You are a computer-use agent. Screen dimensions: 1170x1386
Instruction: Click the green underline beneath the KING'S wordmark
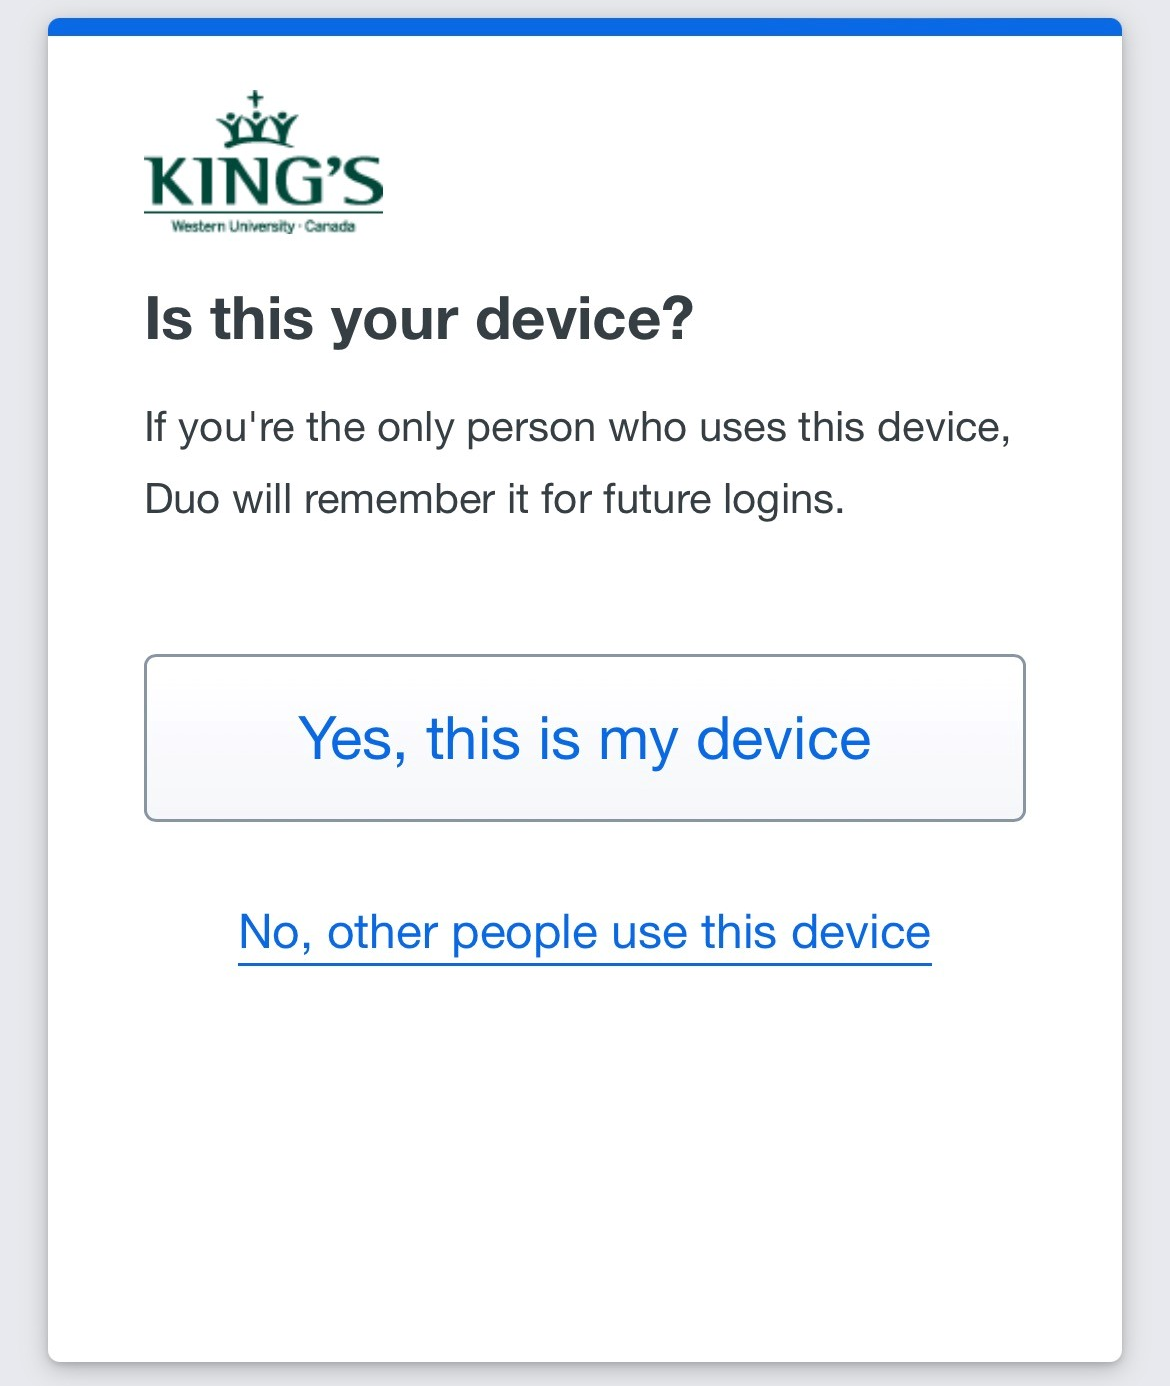264,212
